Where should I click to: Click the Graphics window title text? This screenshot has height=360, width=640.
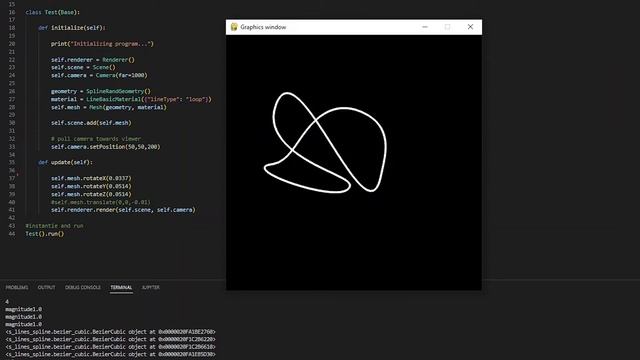click(263, 27)
